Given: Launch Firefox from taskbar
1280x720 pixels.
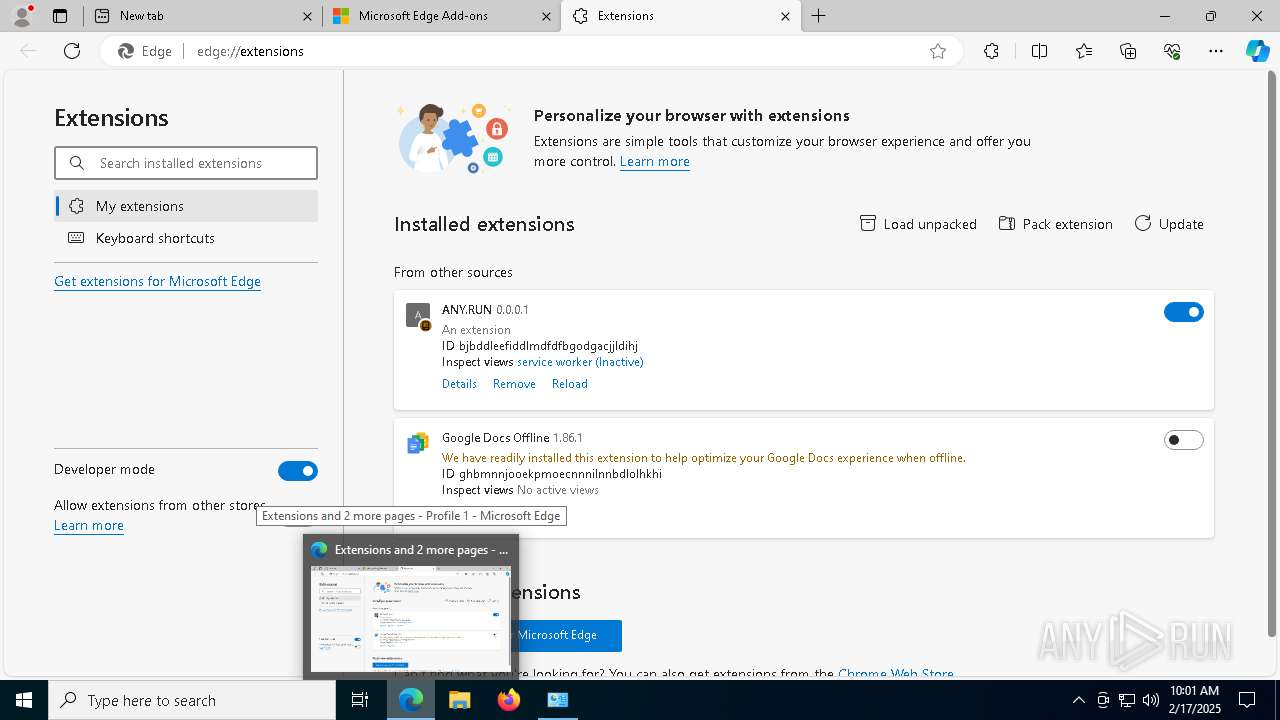Looking at the screenshot, I should 508,700.
